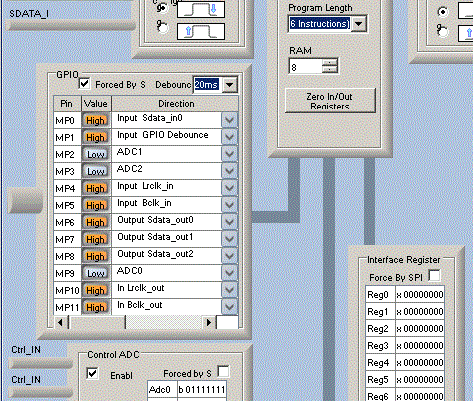
Task: Open MP10 In Lrclk_out direction dropdown
Action: coord(229,290)
